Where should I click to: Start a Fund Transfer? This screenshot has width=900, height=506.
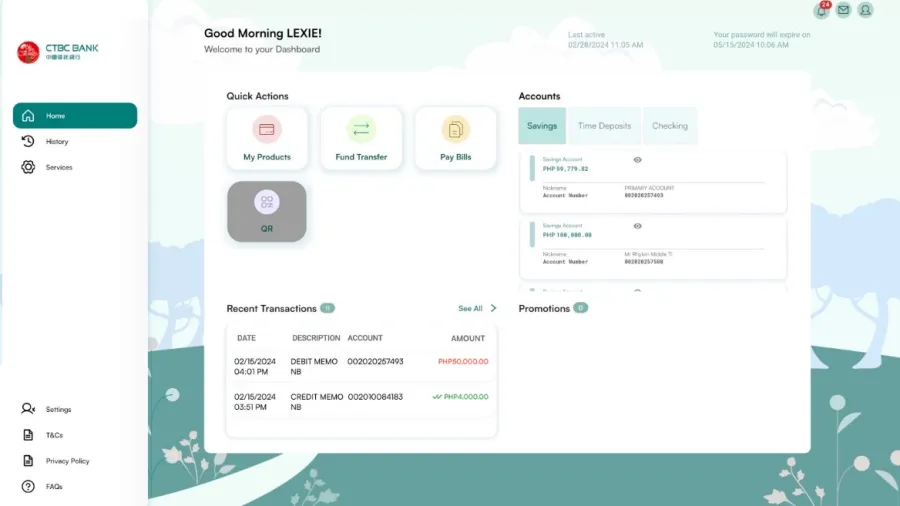tap(361, 138)
